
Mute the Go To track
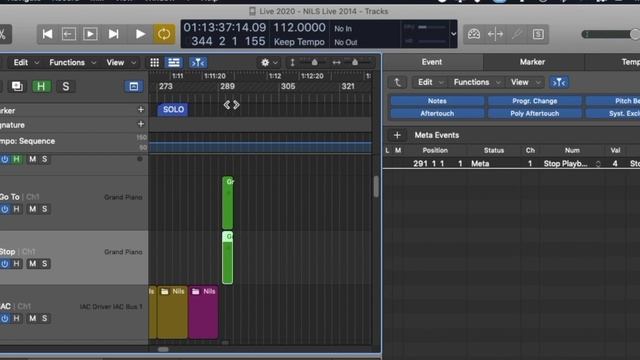(32, 209)
